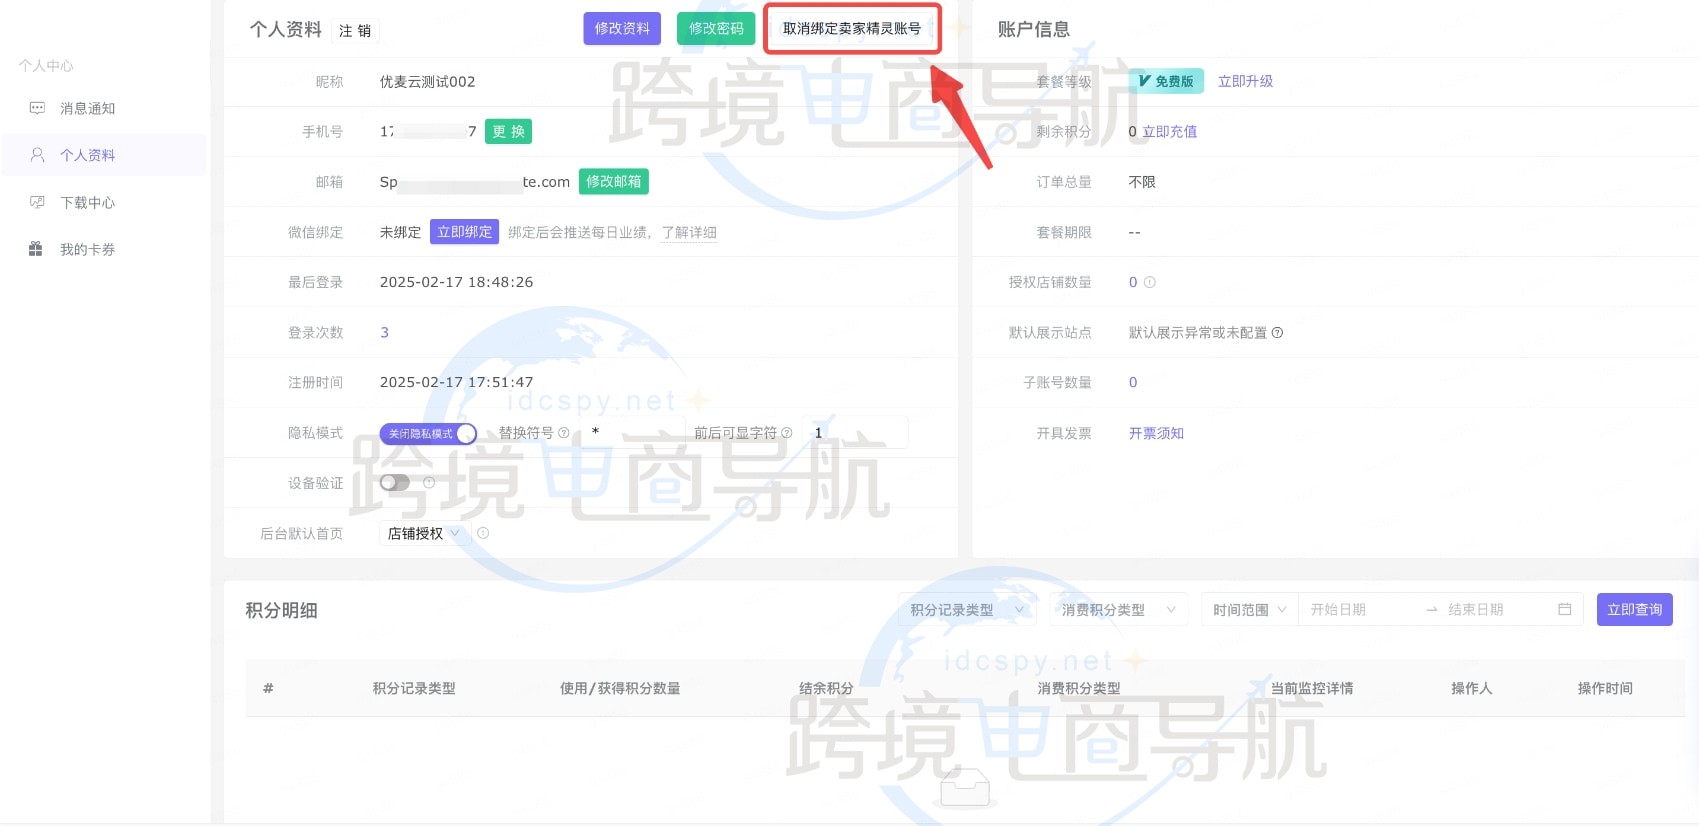Click the 注销 button
This screenshot has height=826, width=1699.
[355, 31]
